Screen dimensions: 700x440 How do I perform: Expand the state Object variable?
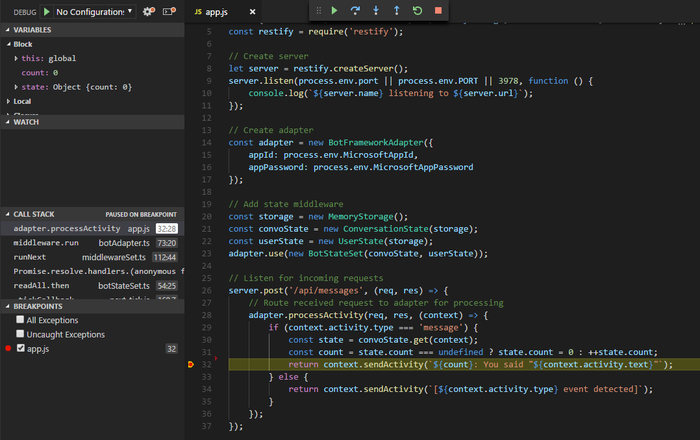[14, 86]
